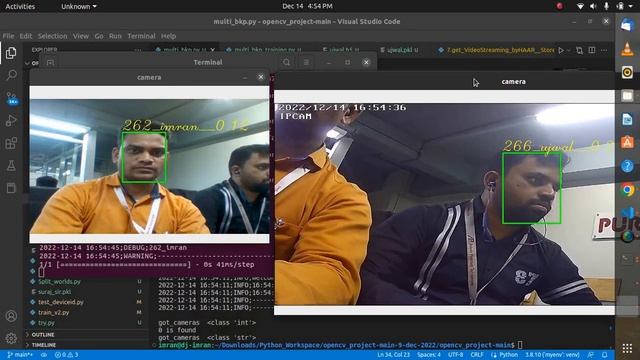Image resolution: width=640 pixels, height=360 pixels.
Task: Change the UTF-8 encoding in status bar
Action: pyautogui.click(x=456, y=355)
